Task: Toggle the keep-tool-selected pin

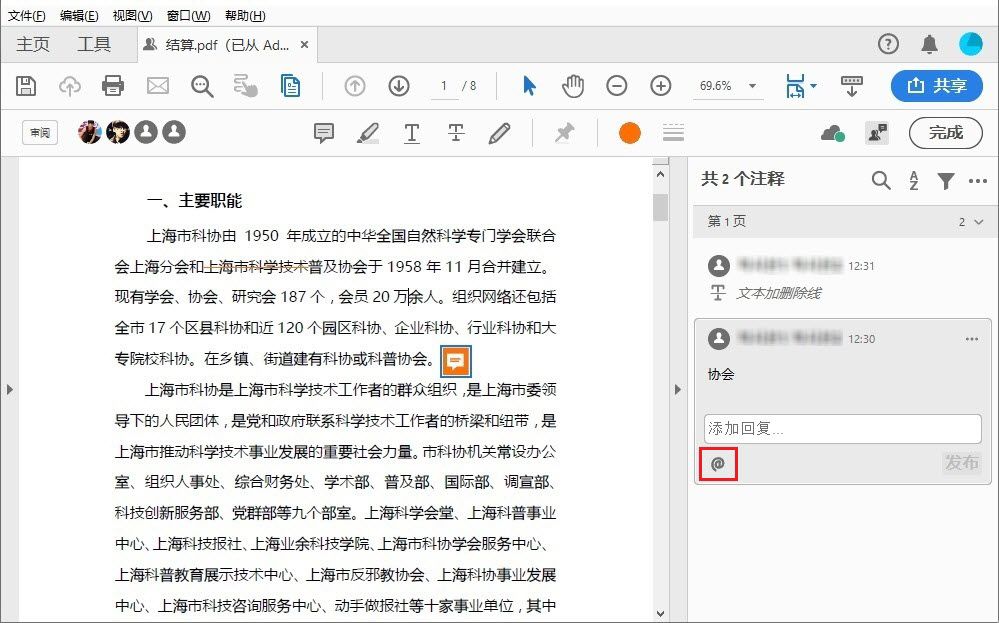Action: (565, 132)
